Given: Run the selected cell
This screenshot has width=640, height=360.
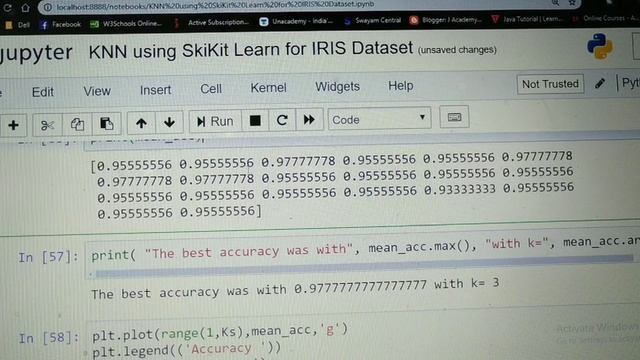Looking at the screenshot, I should click(216, 121).
